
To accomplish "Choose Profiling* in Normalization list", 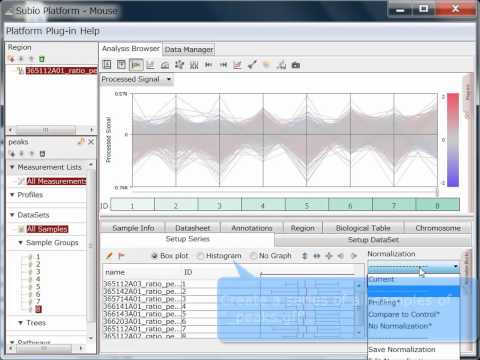I will pos(414,302).
